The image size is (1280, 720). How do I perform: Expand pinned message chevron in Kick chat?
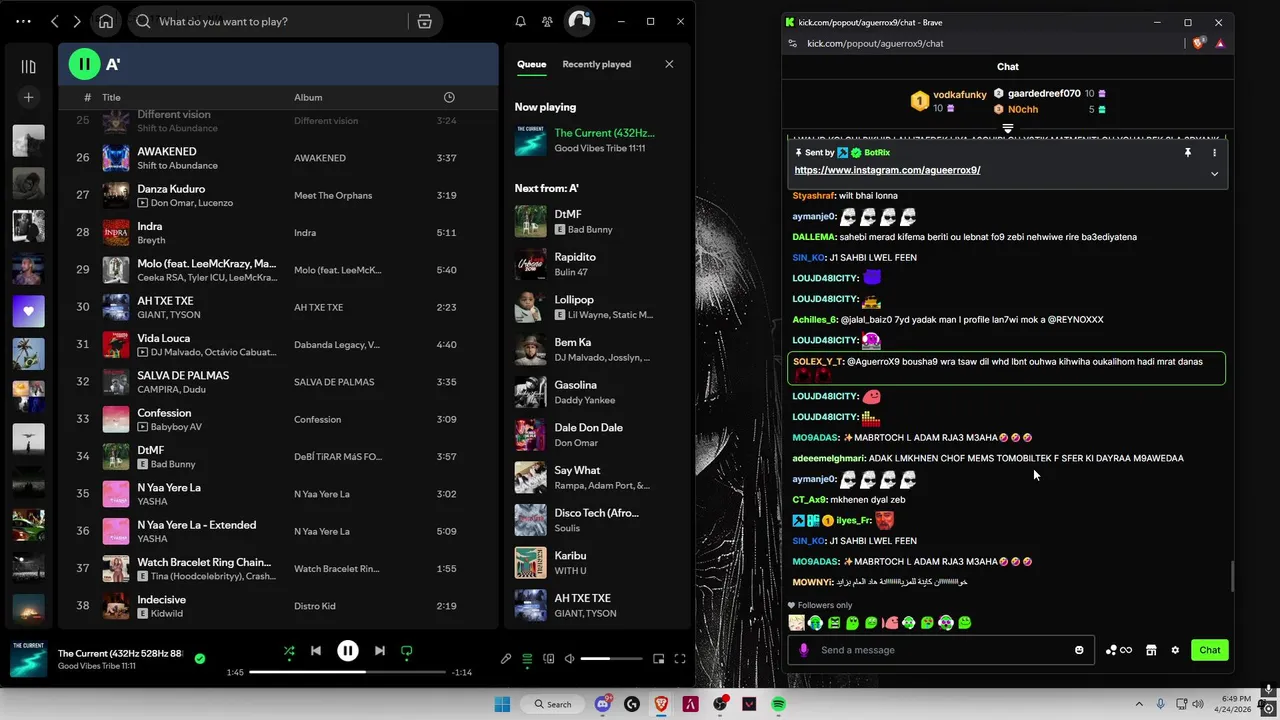coord(1215,173)
